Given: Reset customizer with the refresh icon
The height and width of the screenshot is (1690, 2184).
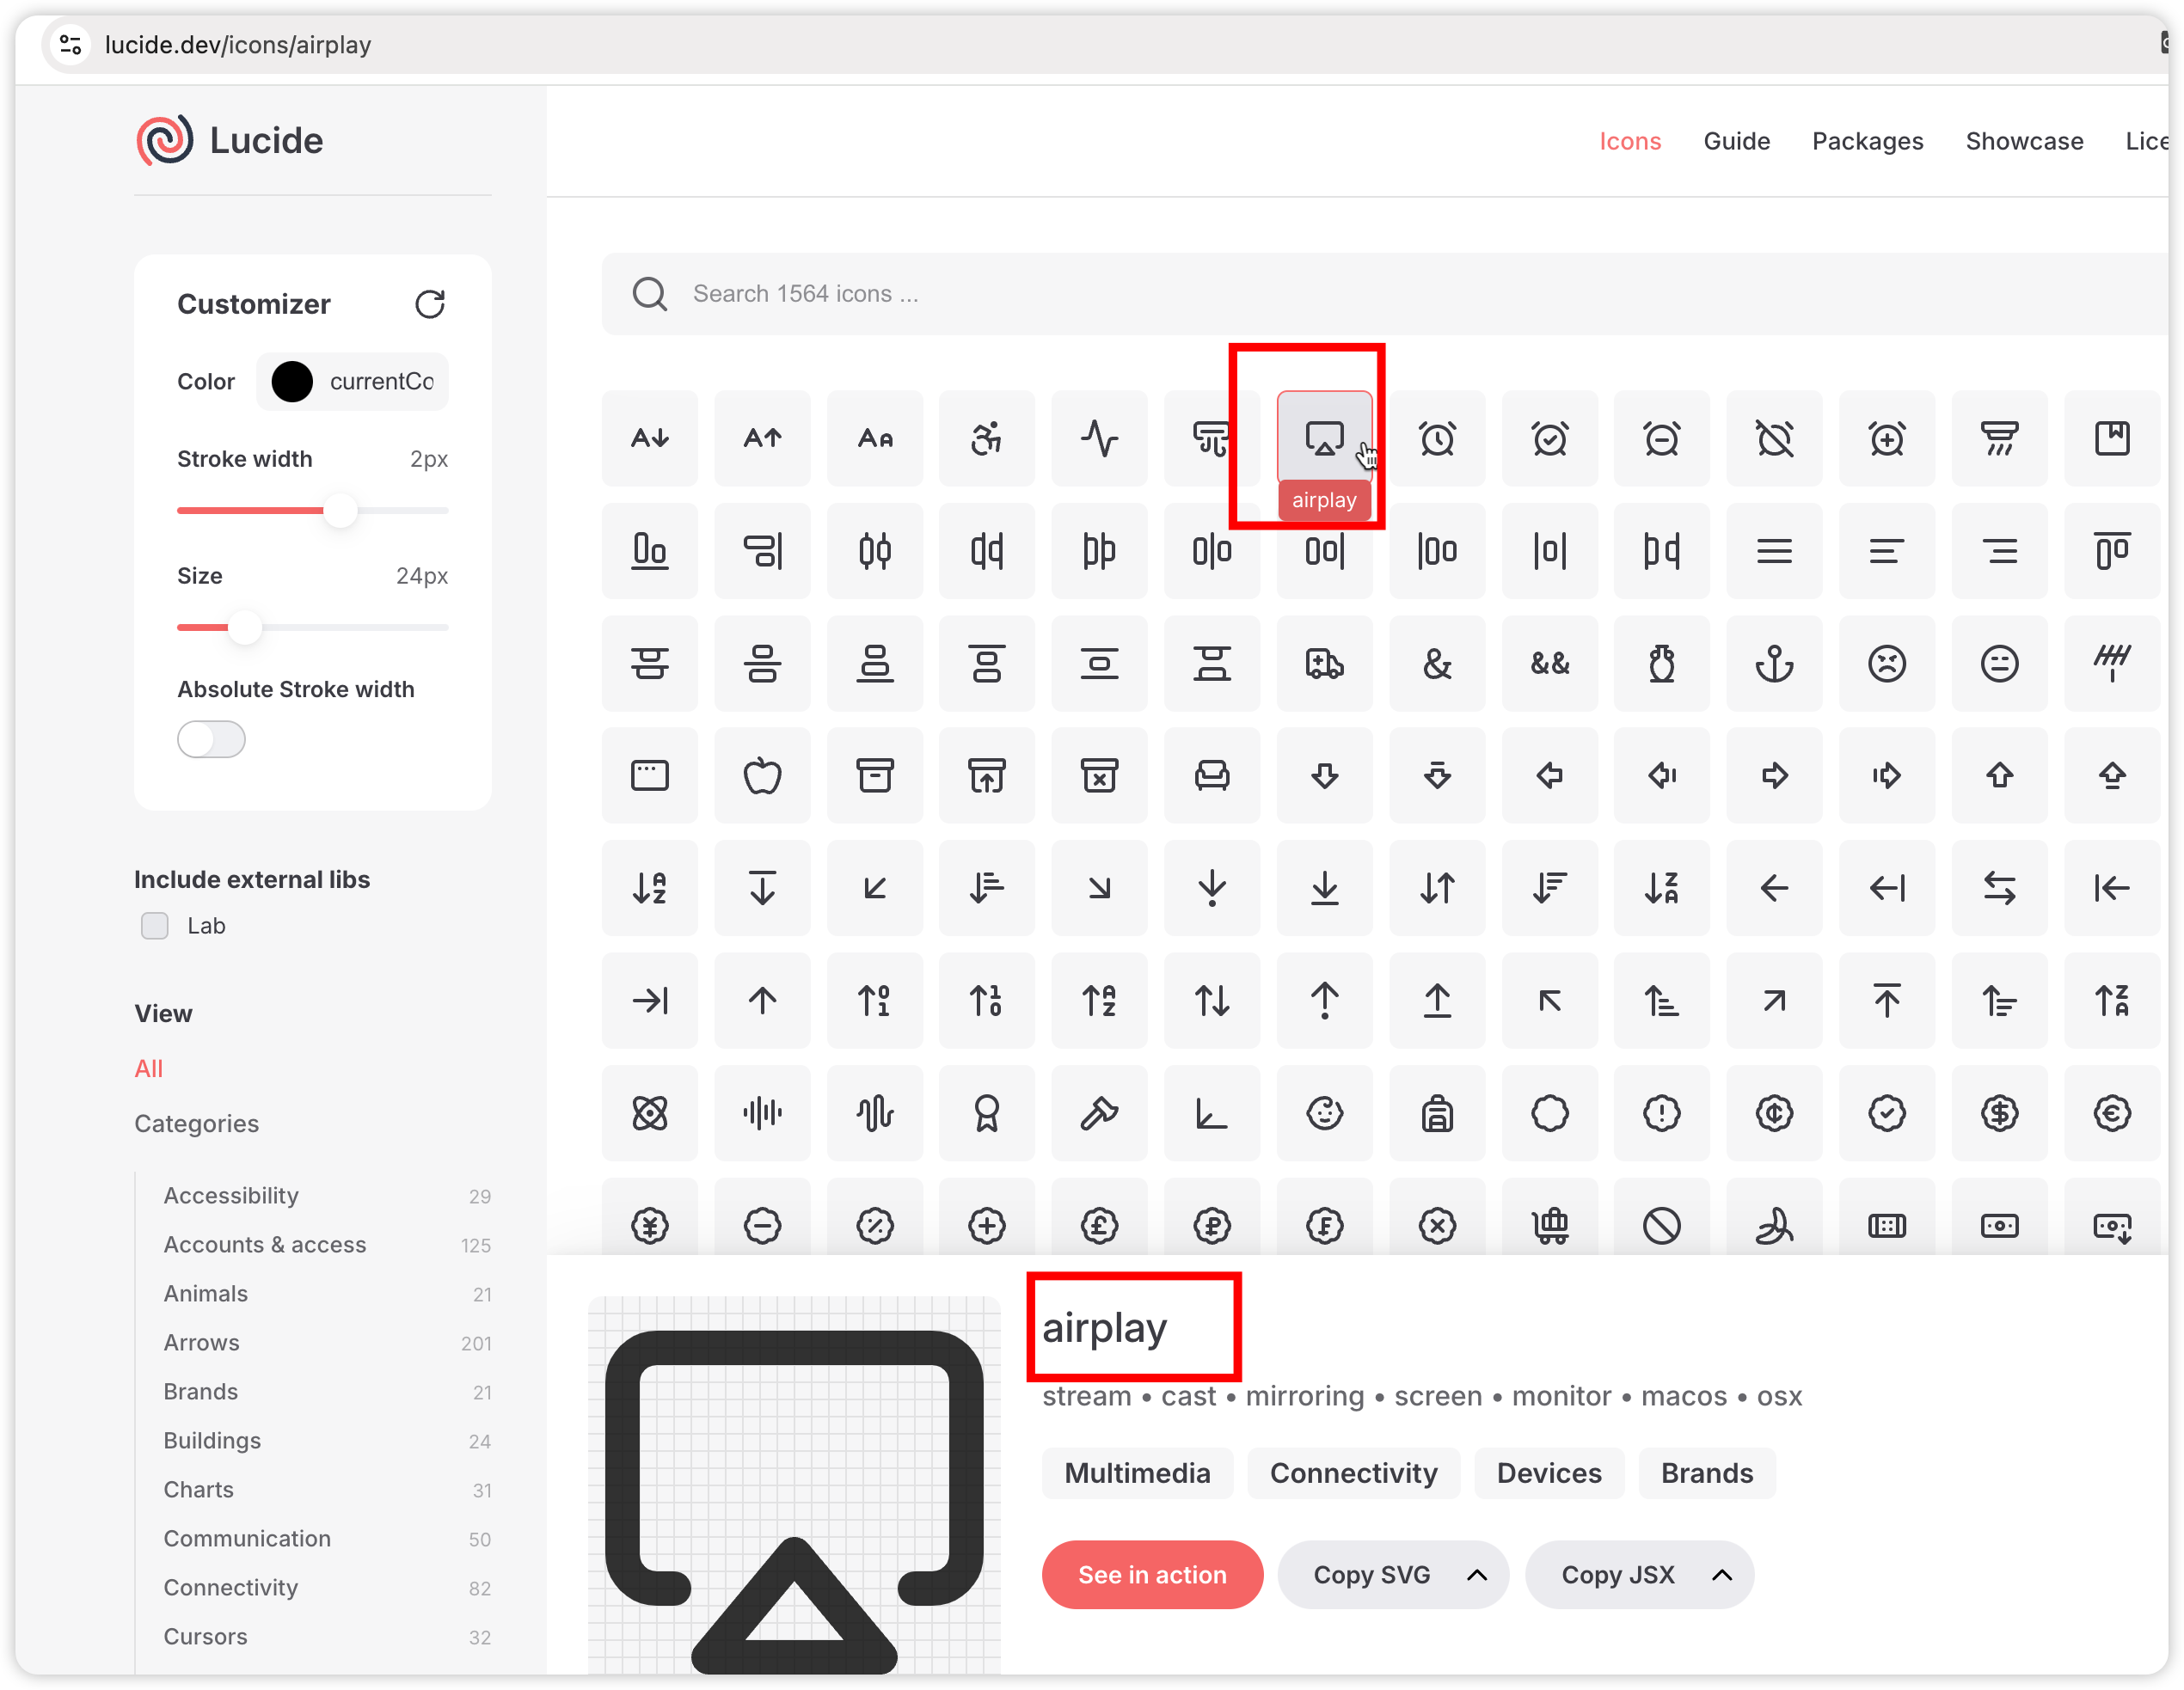Looking at the screenshot, I should pyautogui.click(x=430, y=304).
